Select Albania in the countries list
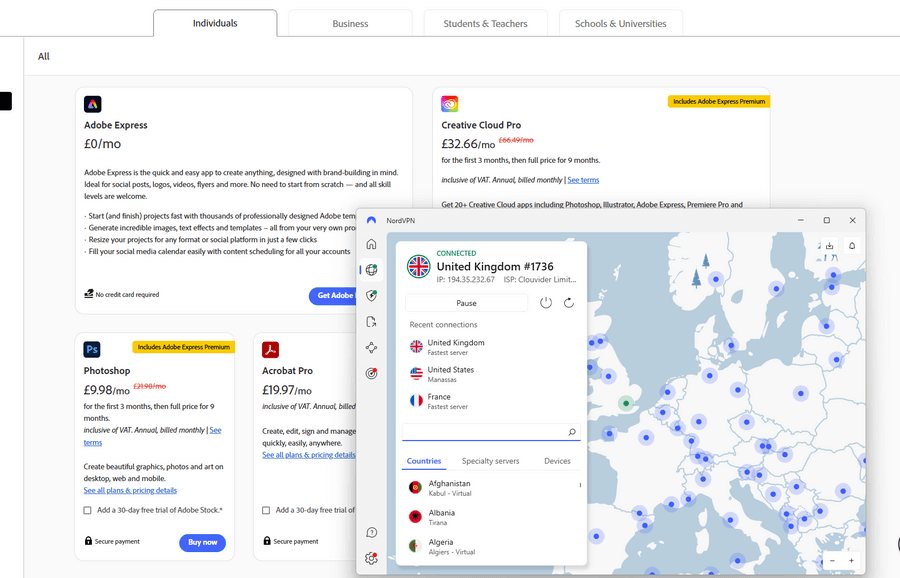 491,517
